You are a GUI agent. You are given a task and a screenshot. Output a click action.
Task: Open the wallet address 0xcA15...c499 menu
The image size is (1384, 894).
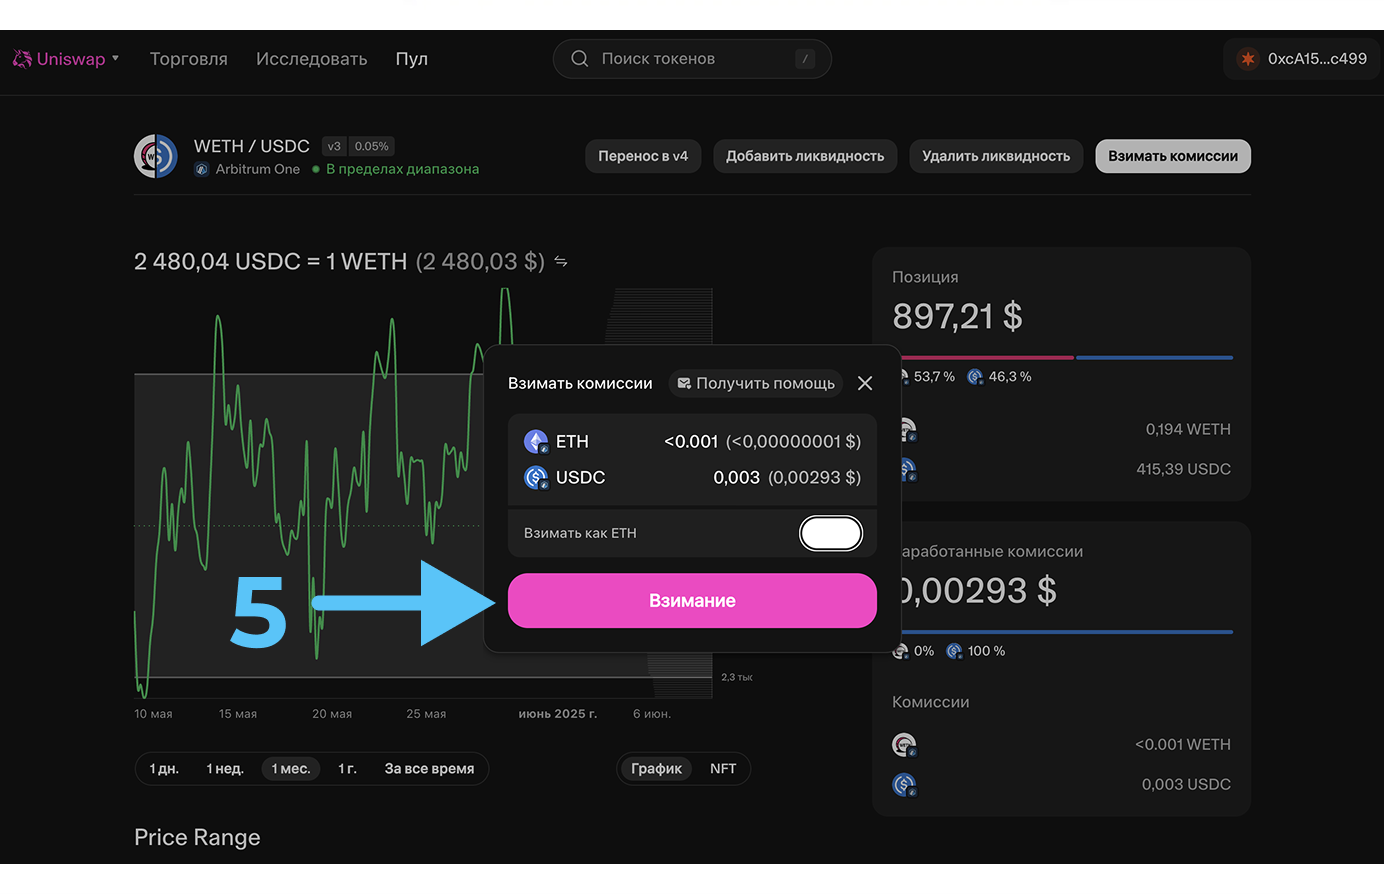pos(1316,59)
